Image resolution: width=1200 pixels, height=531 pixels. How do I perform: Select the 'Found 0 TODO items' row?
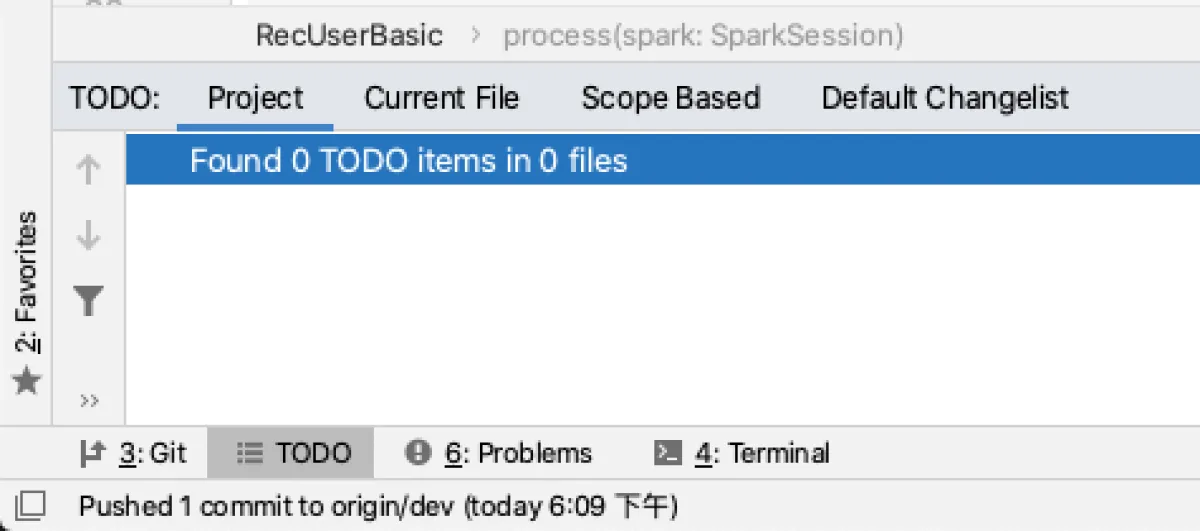409,161
